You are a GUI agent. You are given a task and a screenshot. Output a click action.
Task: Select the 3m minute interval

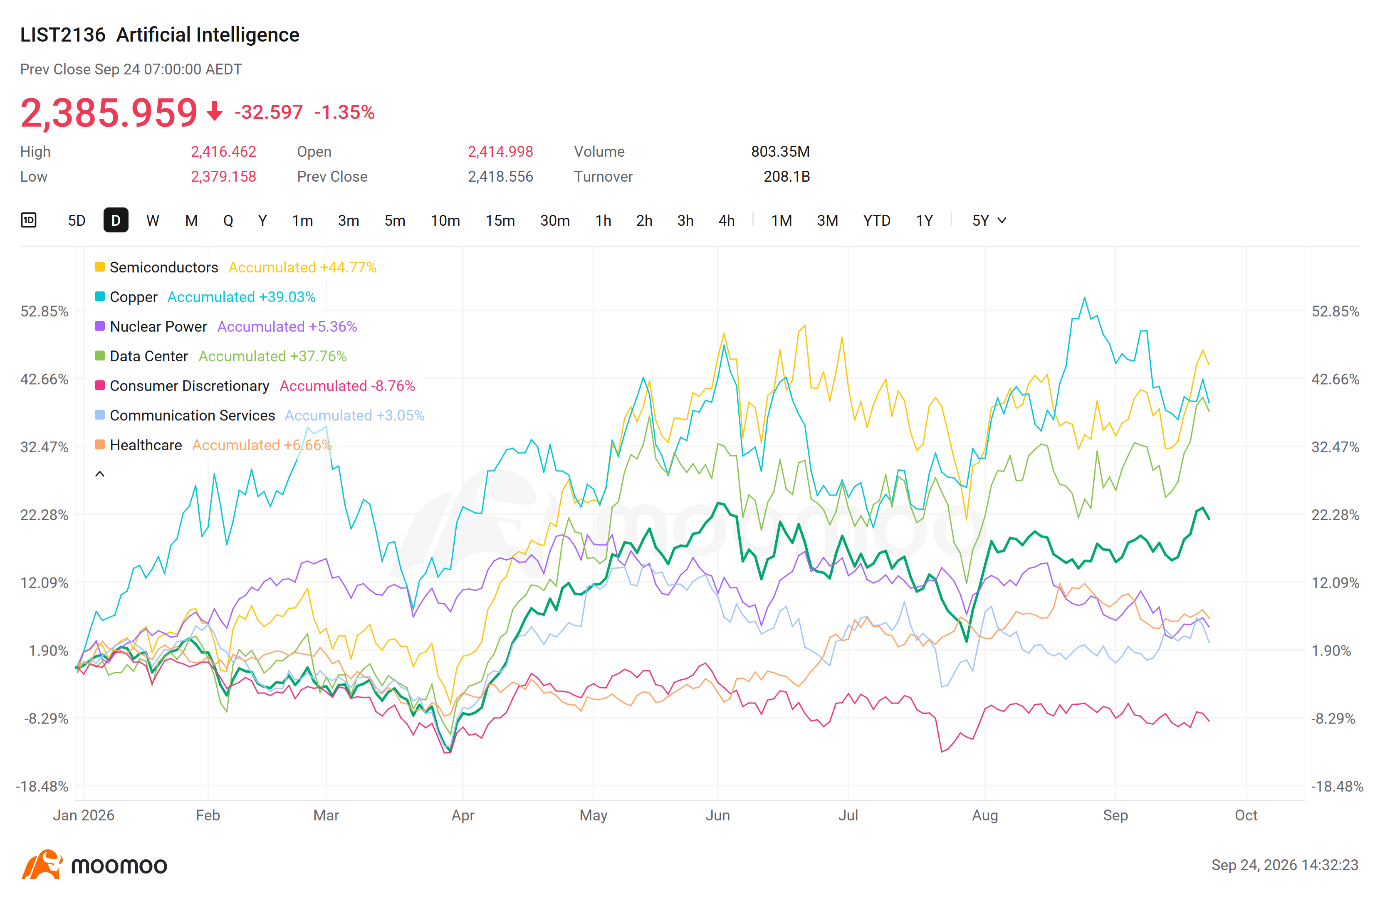tap(348, 220)
